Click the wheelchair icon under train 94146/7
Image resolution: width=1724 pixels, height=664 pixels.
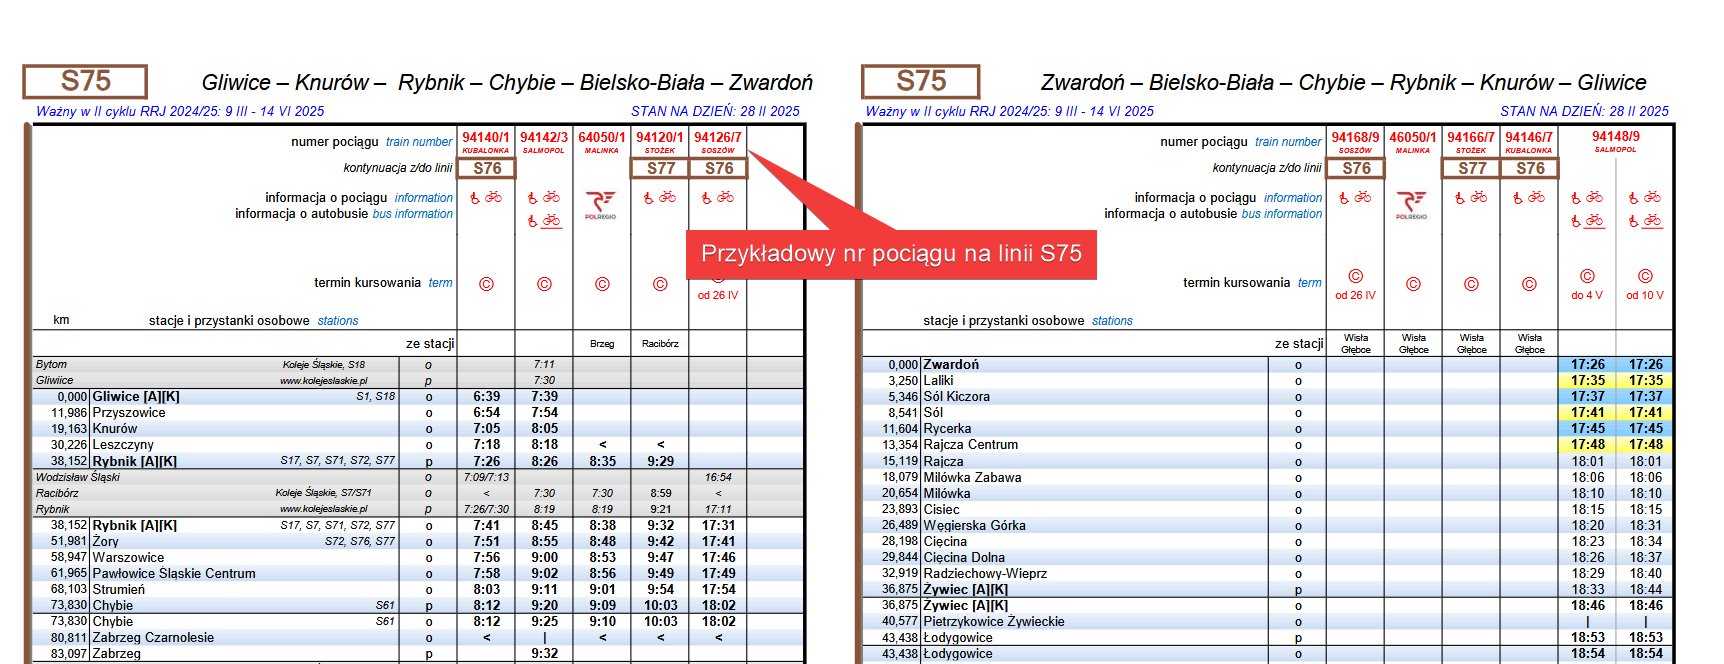1517,198
